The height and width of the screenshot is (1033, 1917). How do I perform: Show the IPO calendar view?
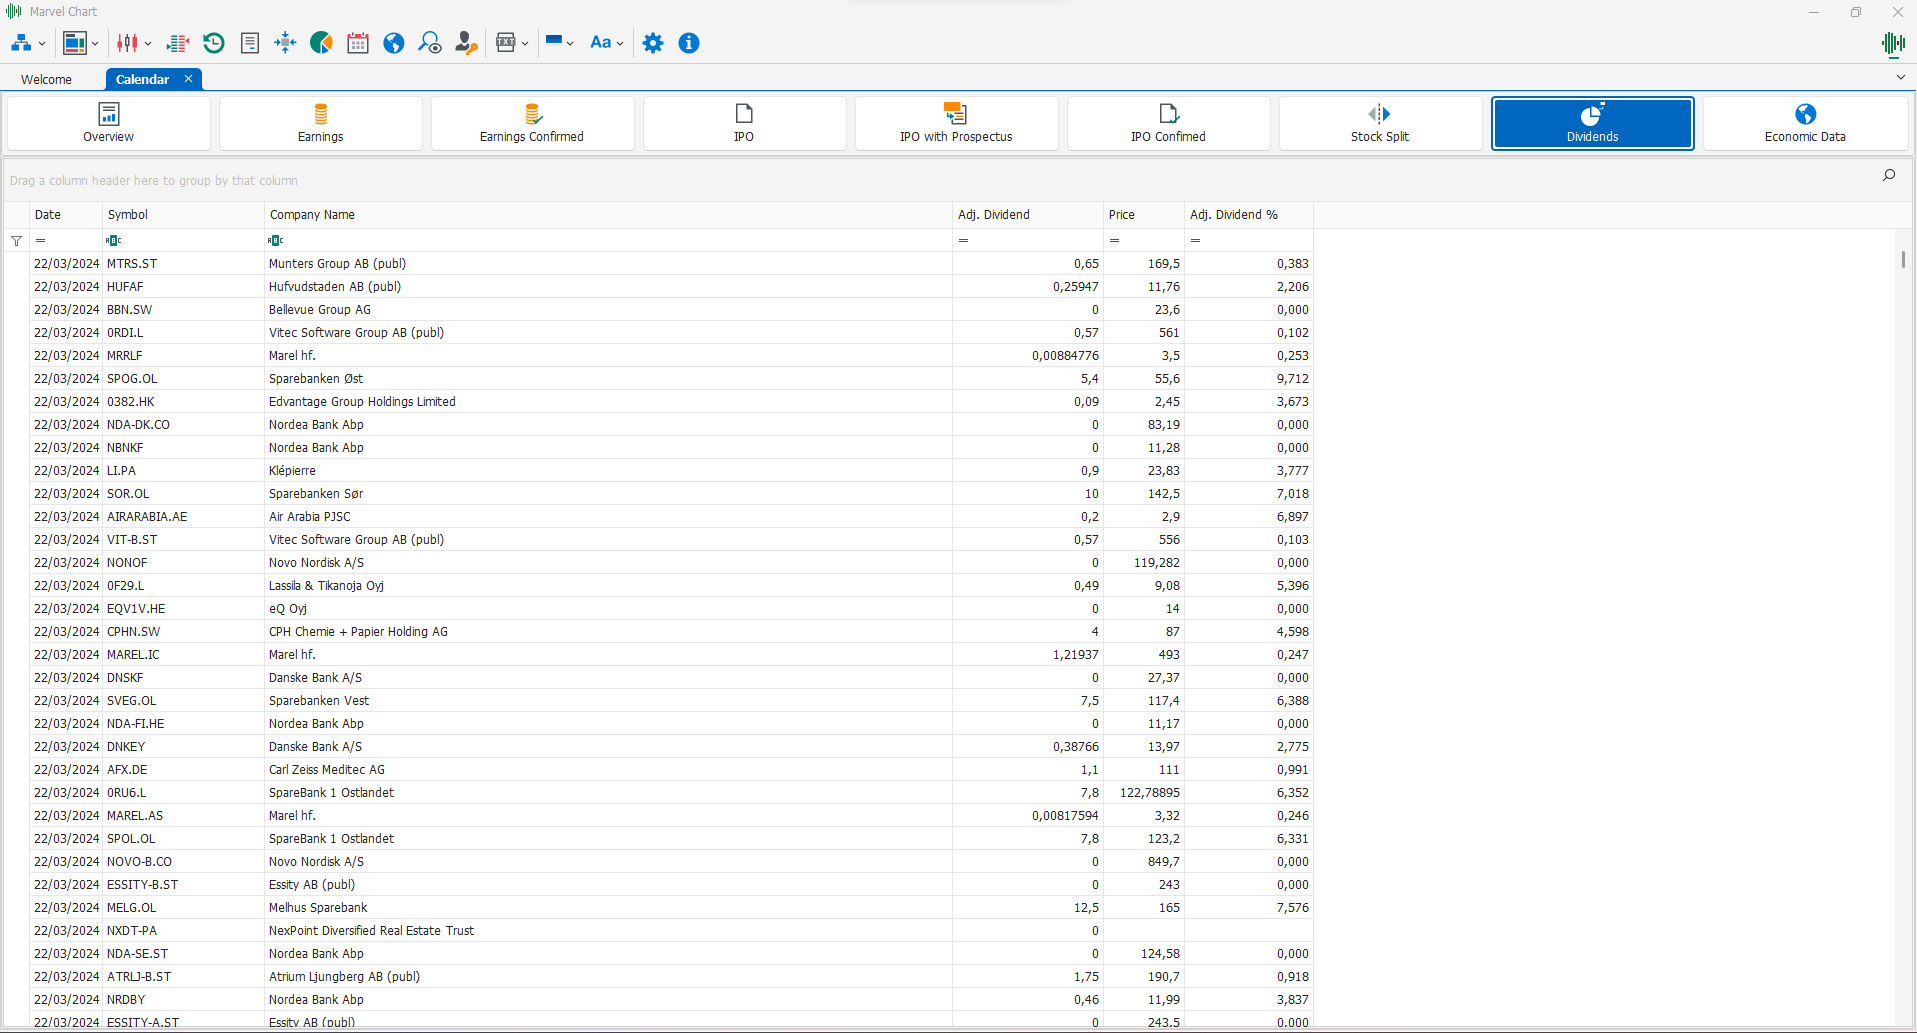coord(745,123)
